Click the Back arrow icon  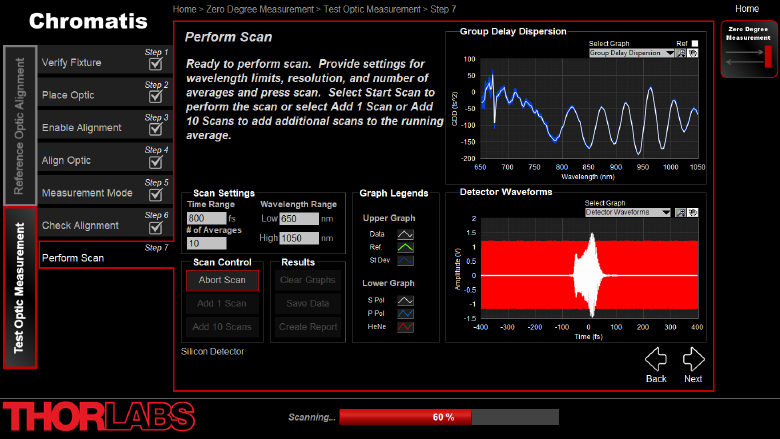pos(656,359)
